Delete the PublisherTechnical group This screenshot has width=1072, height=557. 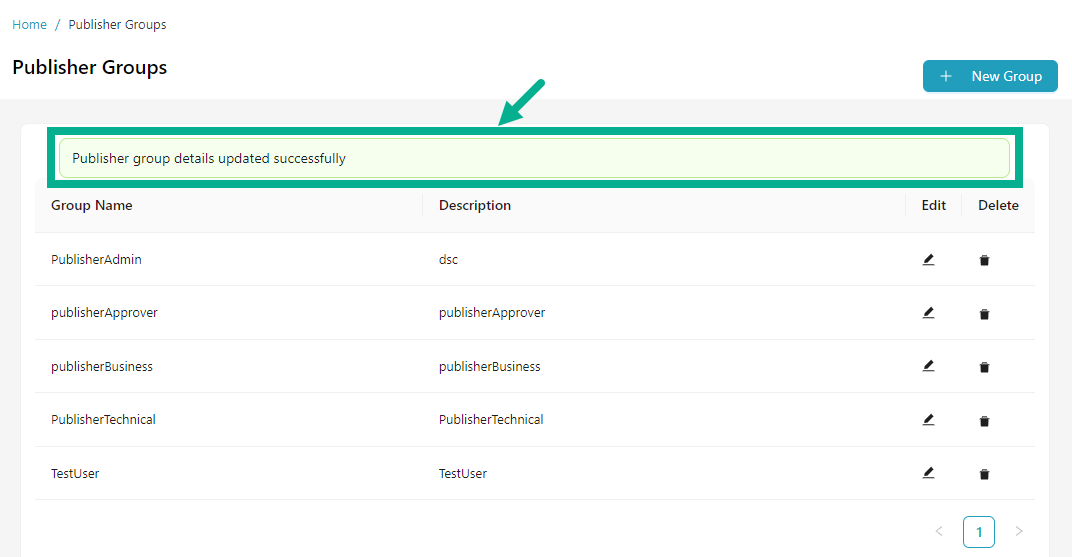pos(984,421)
